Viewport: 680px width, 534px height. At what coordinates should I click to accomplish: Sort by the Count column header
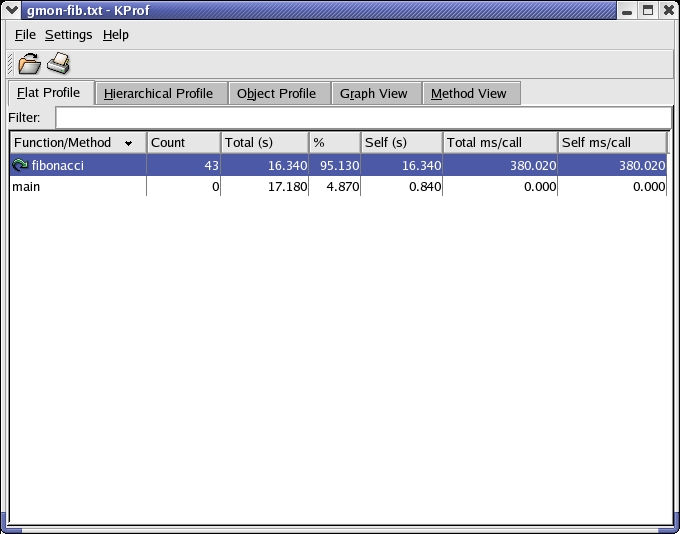(182, 143)
